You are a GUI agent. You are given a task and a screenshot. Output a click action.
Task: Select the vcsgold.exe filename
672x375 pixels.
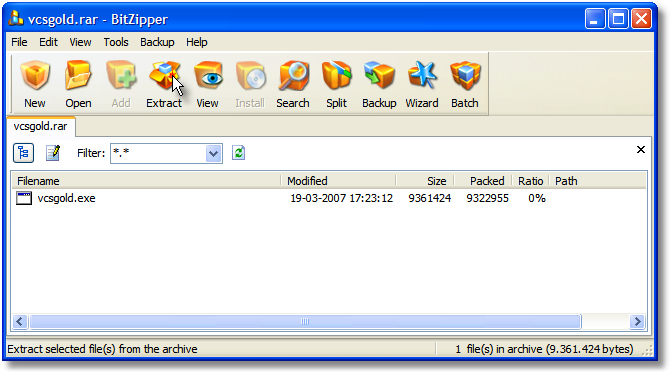[x=66, y=198]
